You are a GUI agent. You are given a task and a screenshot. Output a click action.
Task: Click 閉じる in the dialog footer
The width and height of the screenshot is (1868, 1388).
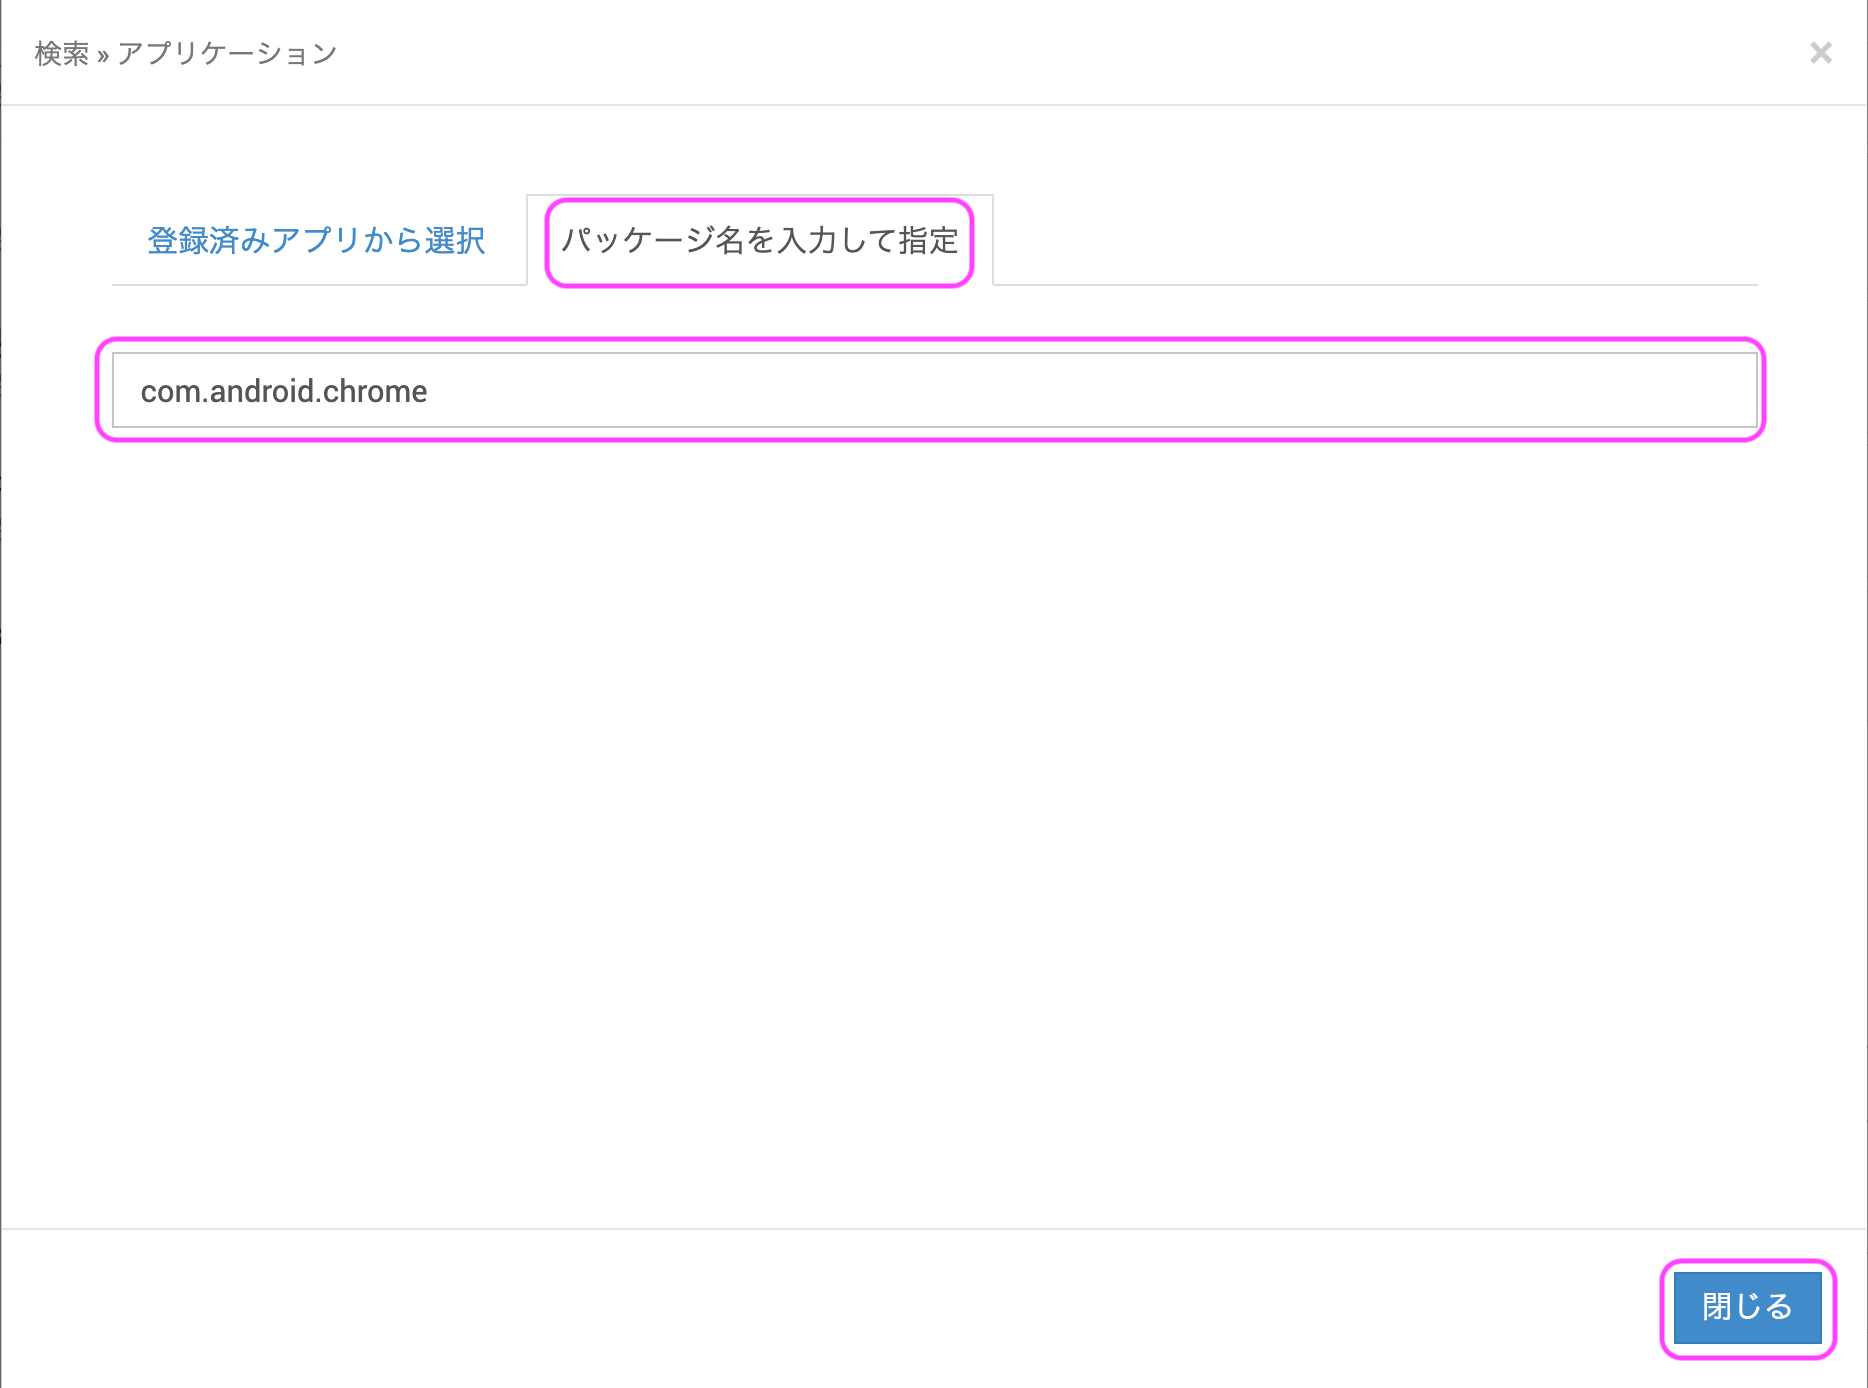(1747, 1307)
